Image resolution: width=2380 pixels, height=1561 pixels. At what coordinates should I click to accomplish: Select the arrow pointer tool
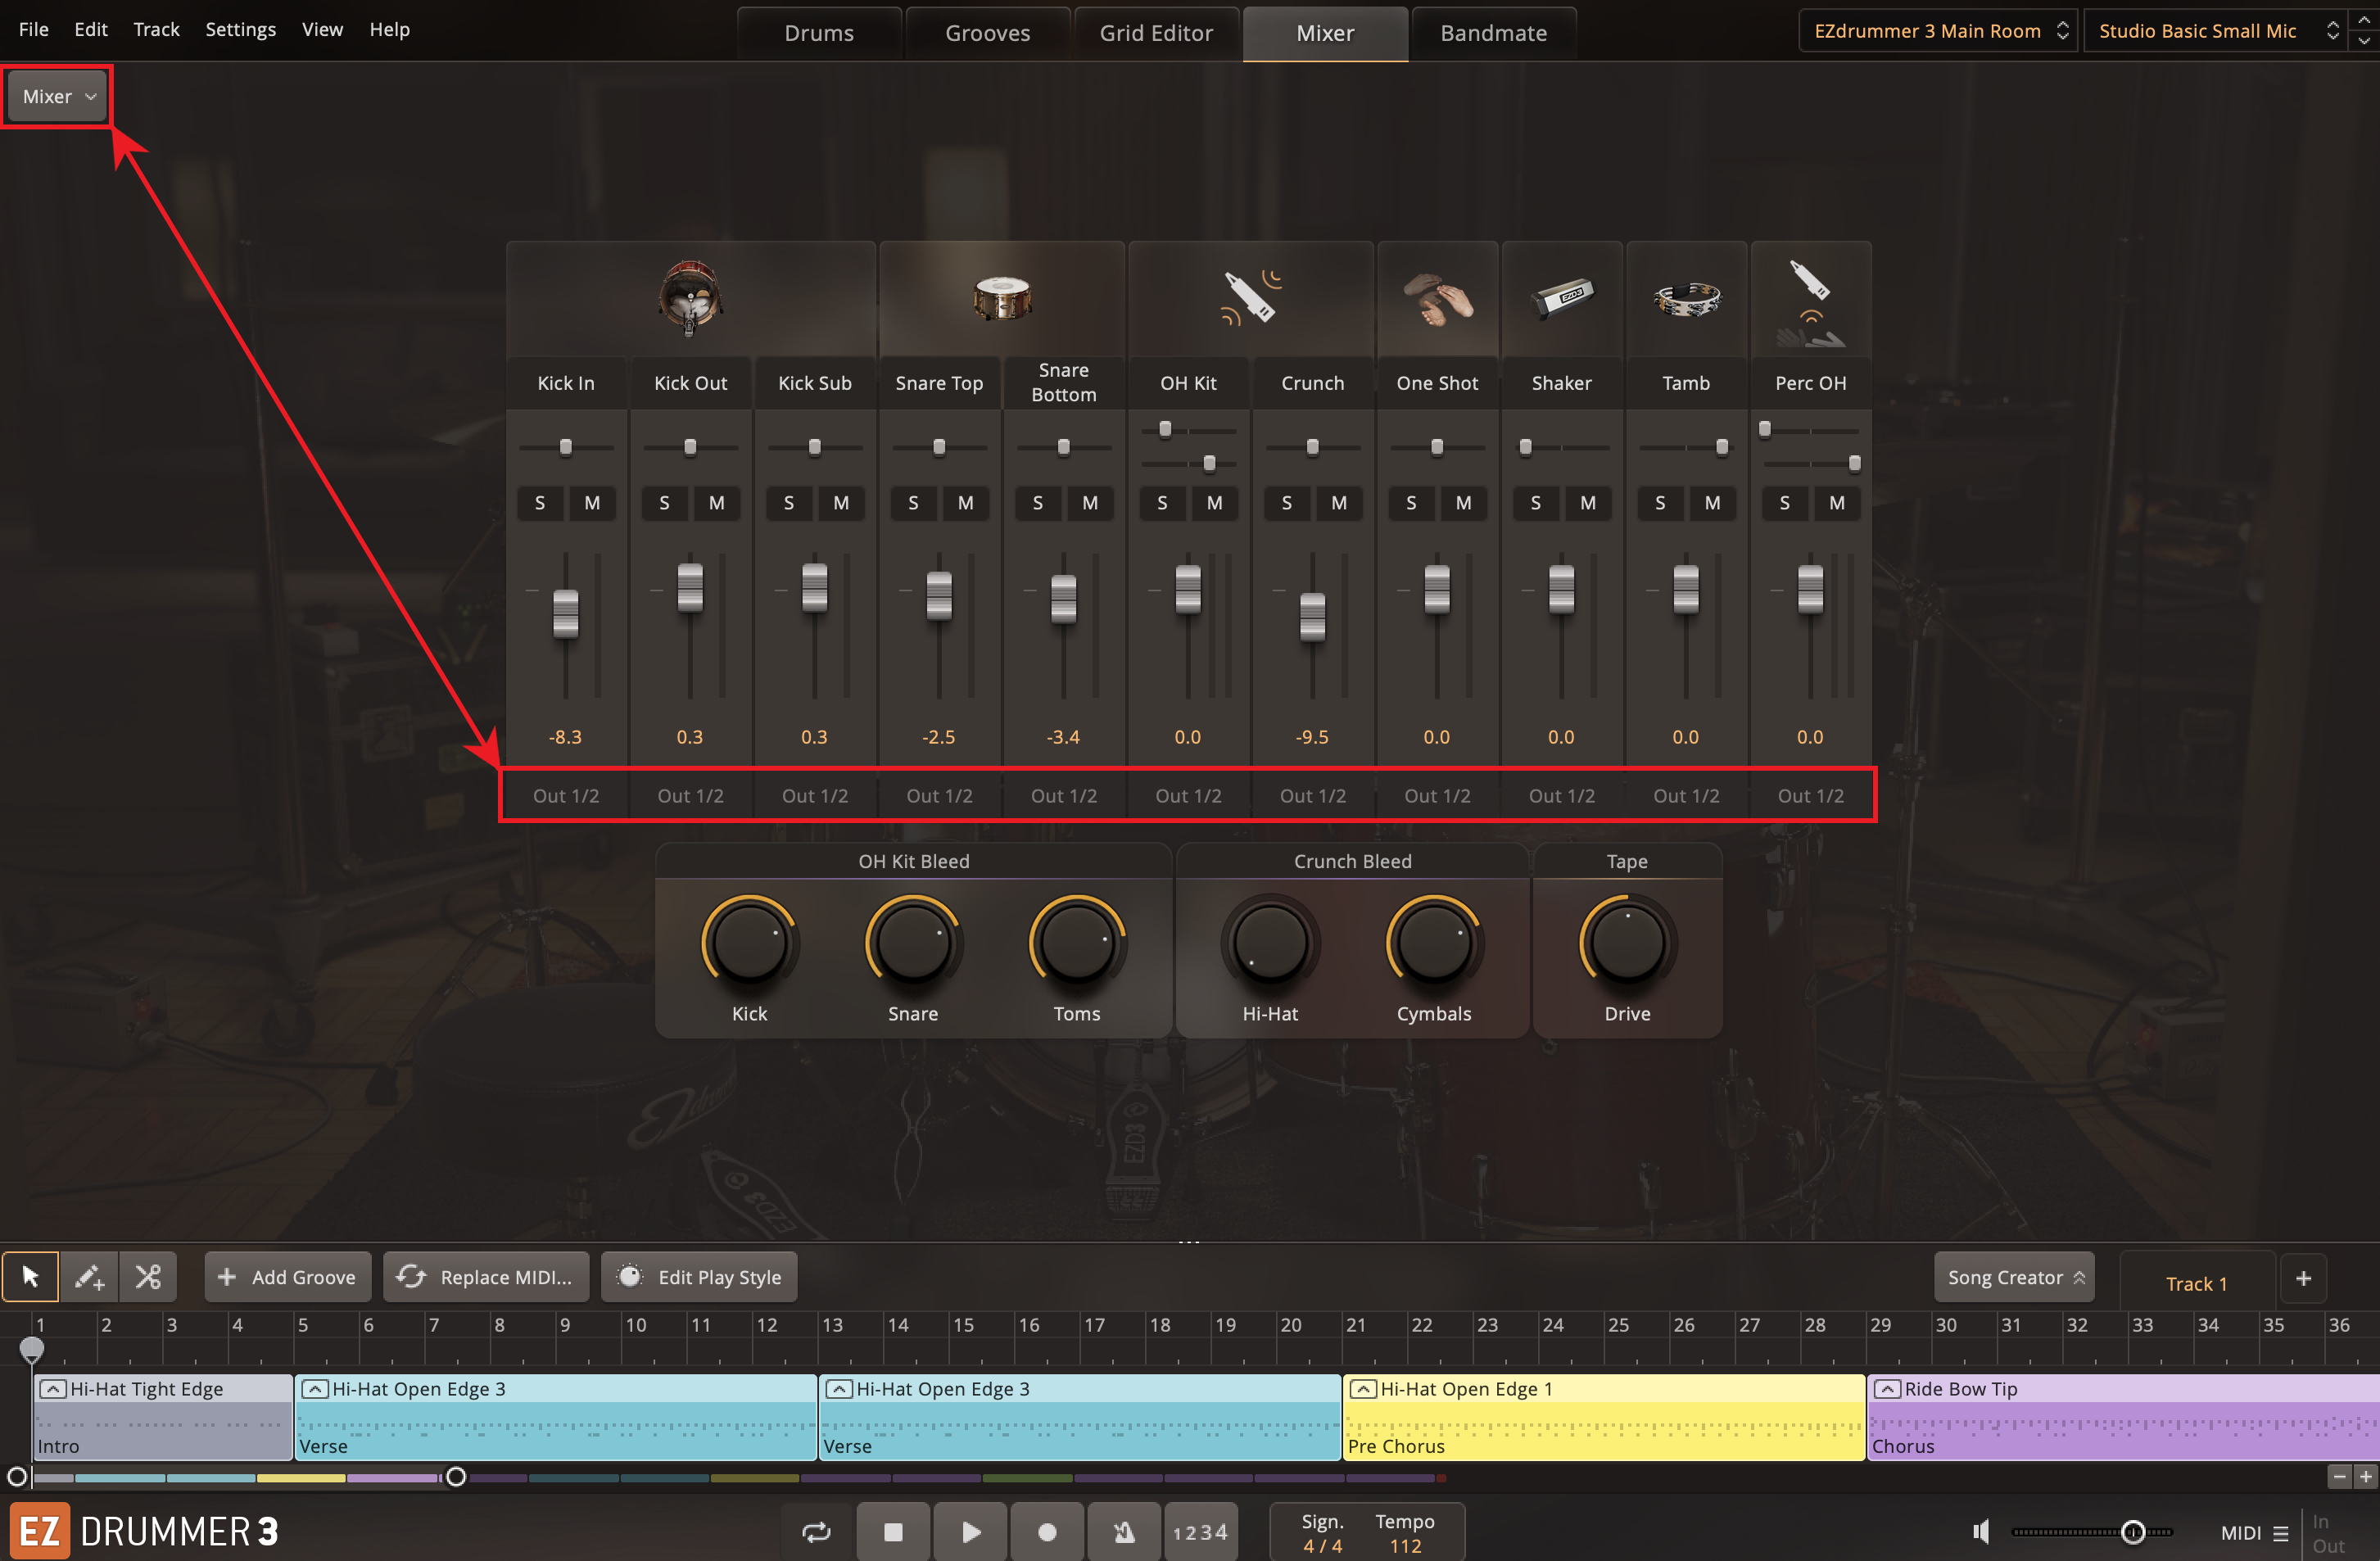(x=30, y=1277)
